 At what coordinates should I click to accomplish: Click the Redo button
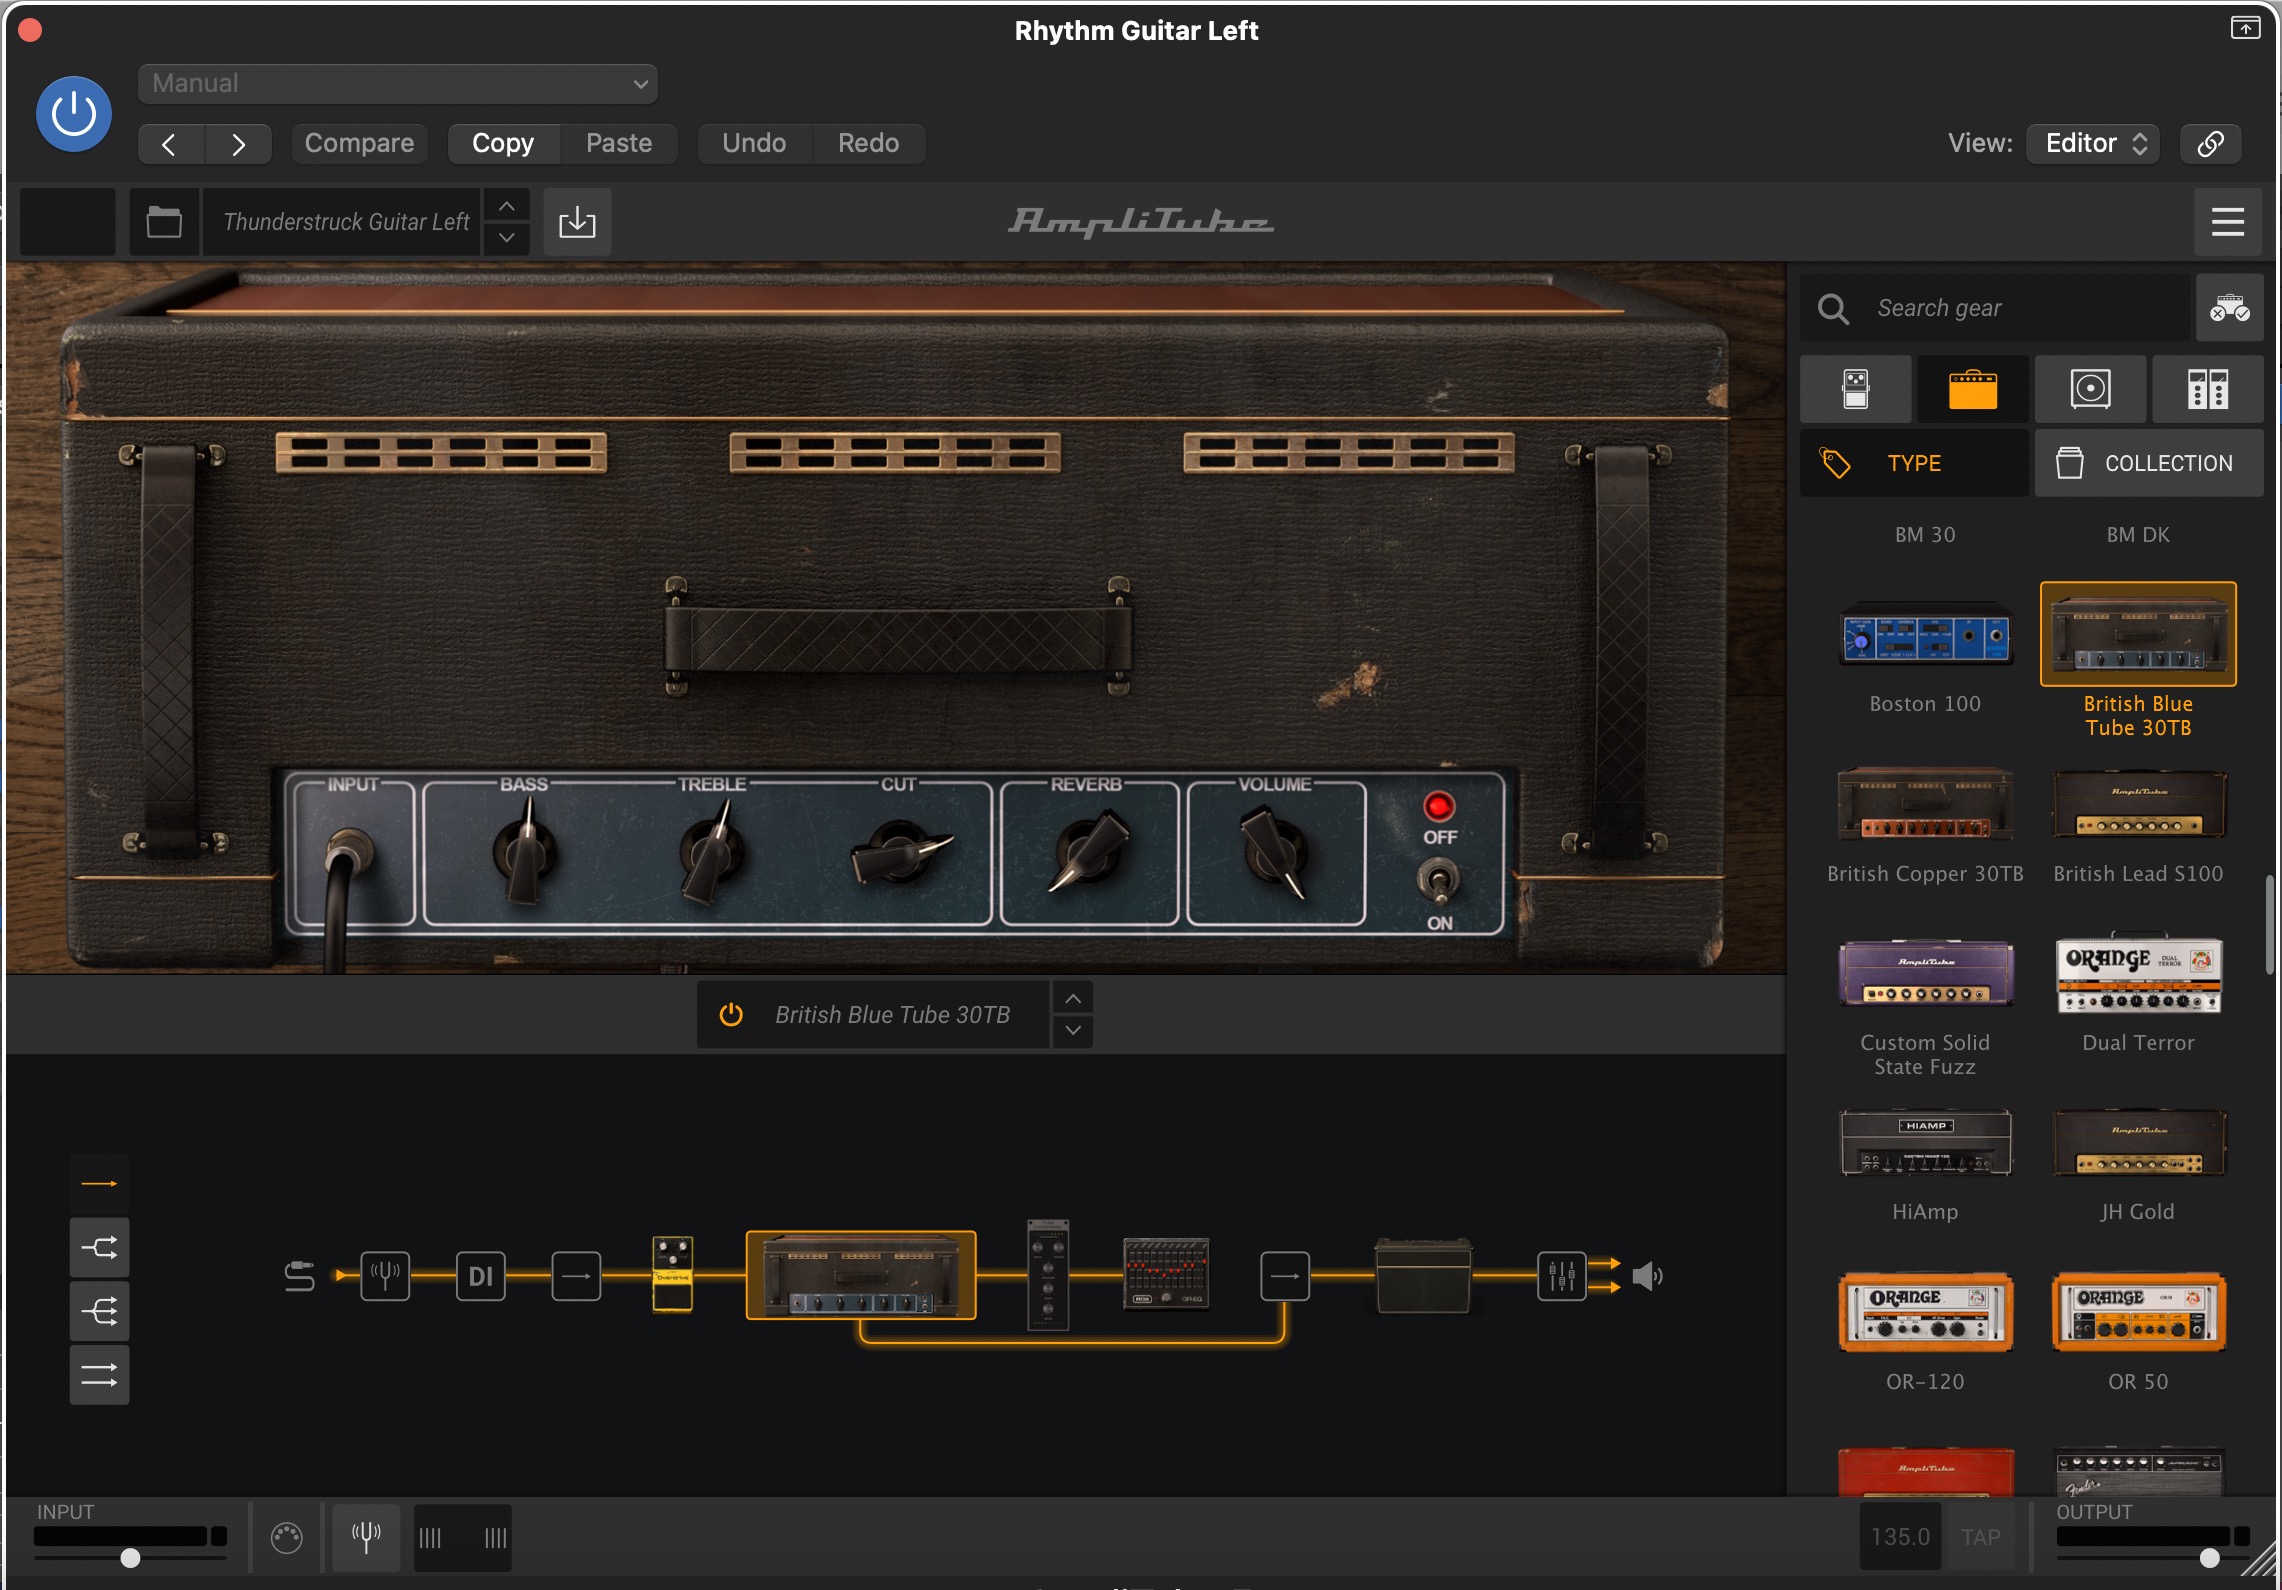(x=868, y=144)
